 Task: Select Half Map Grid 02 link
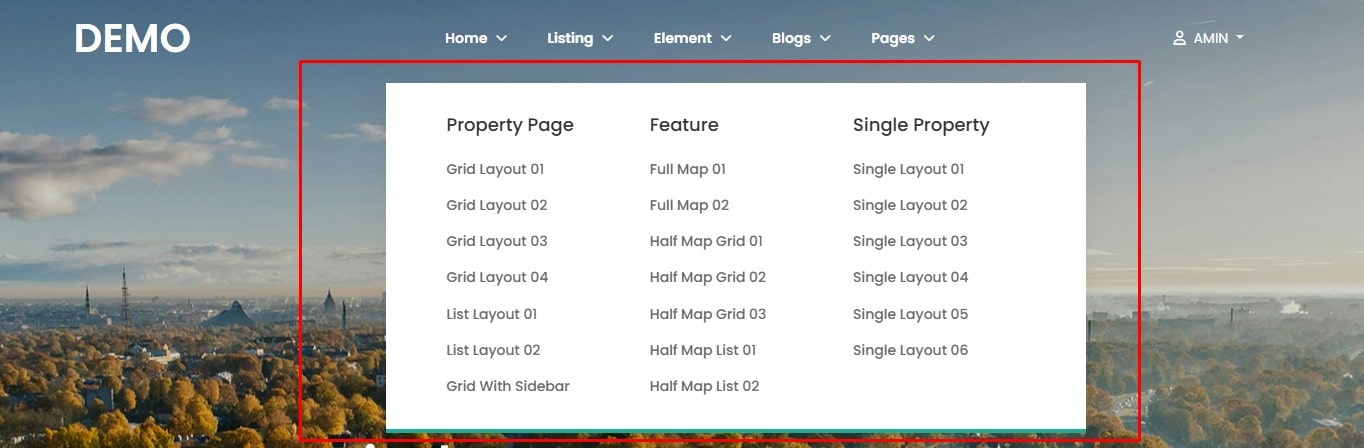coord(707,277)
